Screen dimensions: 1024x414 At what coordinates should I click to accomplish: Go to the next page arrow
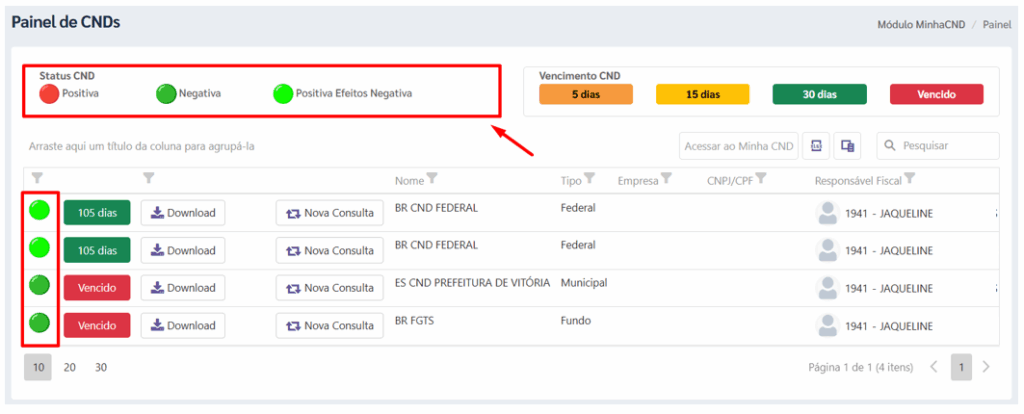tap(986, 368)
